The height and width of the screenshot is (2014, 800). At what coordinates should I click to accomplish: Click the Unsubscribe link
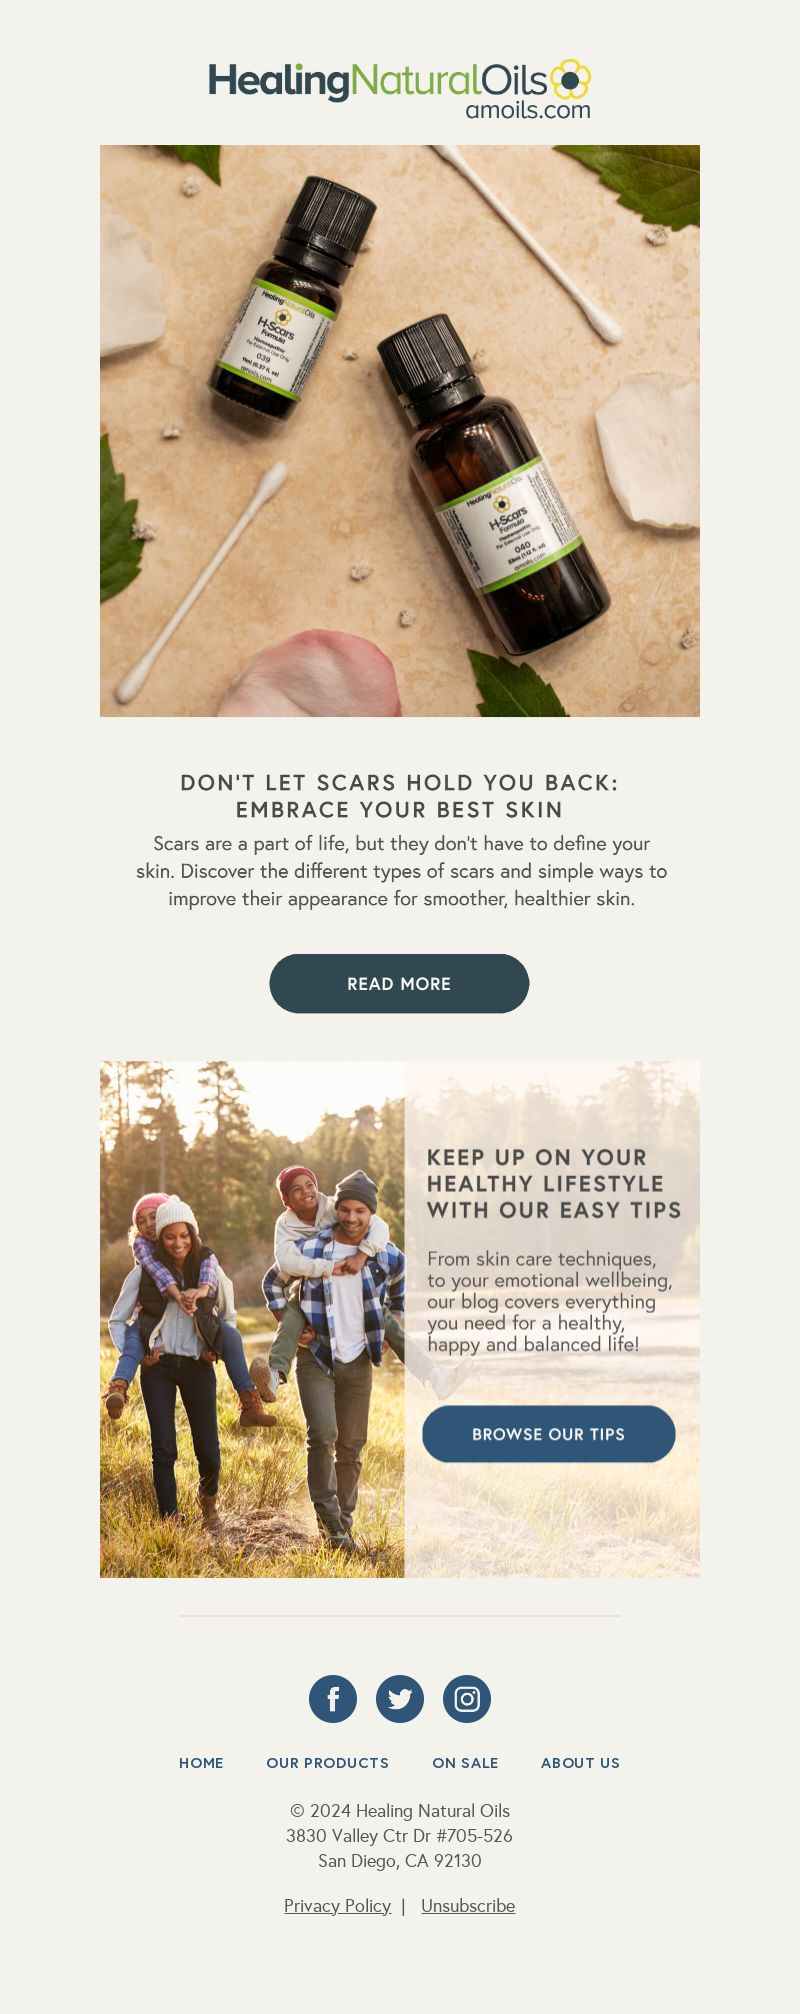coord(468,1906)
